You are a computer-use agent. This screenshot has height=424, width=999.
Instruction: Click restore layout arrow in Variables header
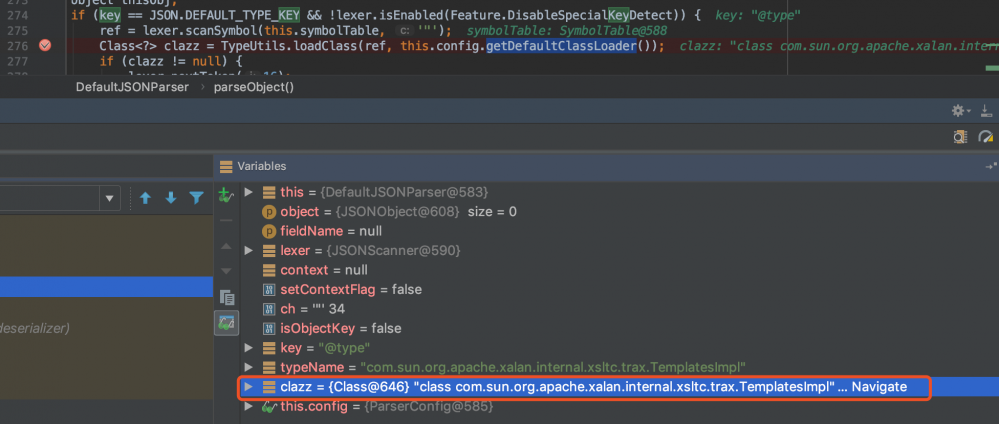point(991,166)
